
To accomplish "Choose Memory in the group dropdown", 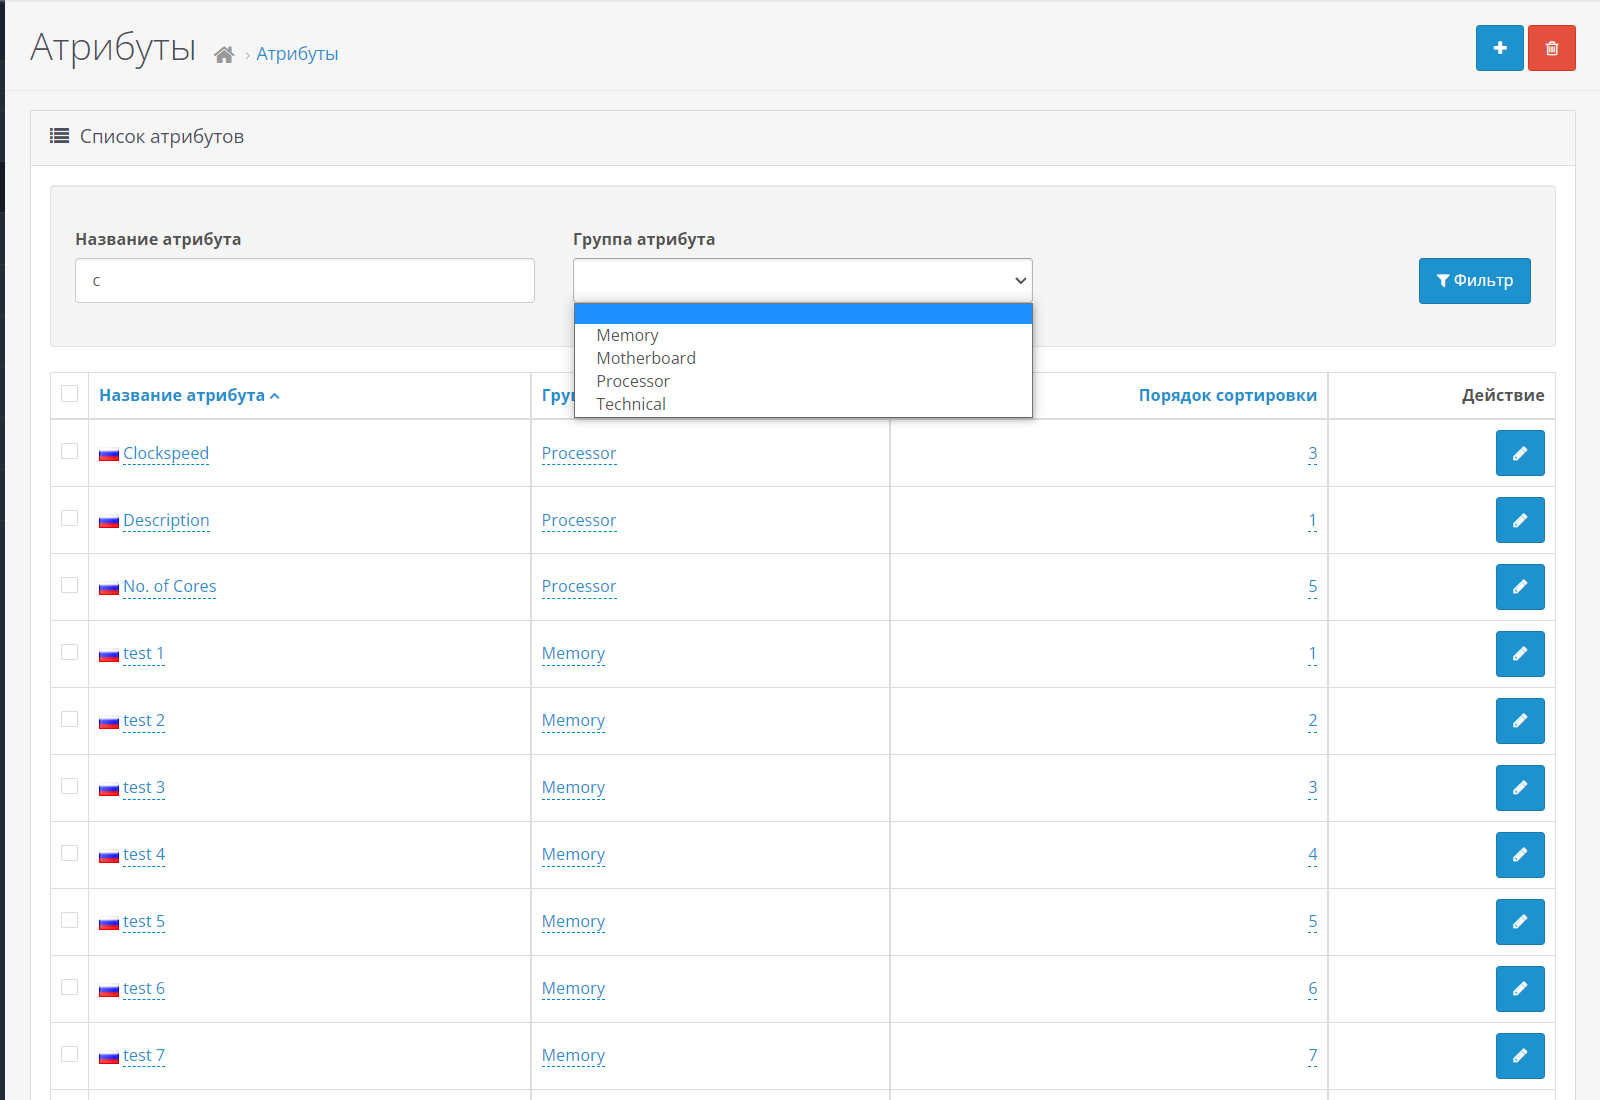I will coord(803,335).
